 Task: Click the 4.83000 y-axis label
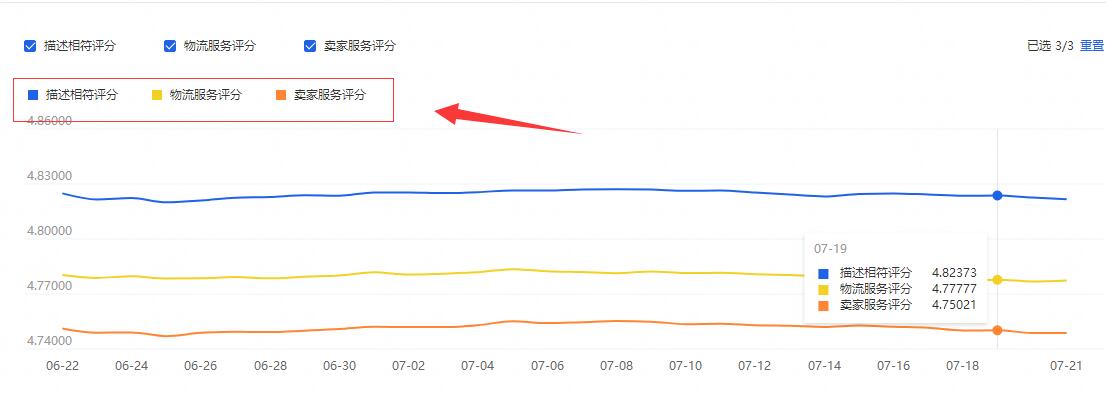pos(50,176)
